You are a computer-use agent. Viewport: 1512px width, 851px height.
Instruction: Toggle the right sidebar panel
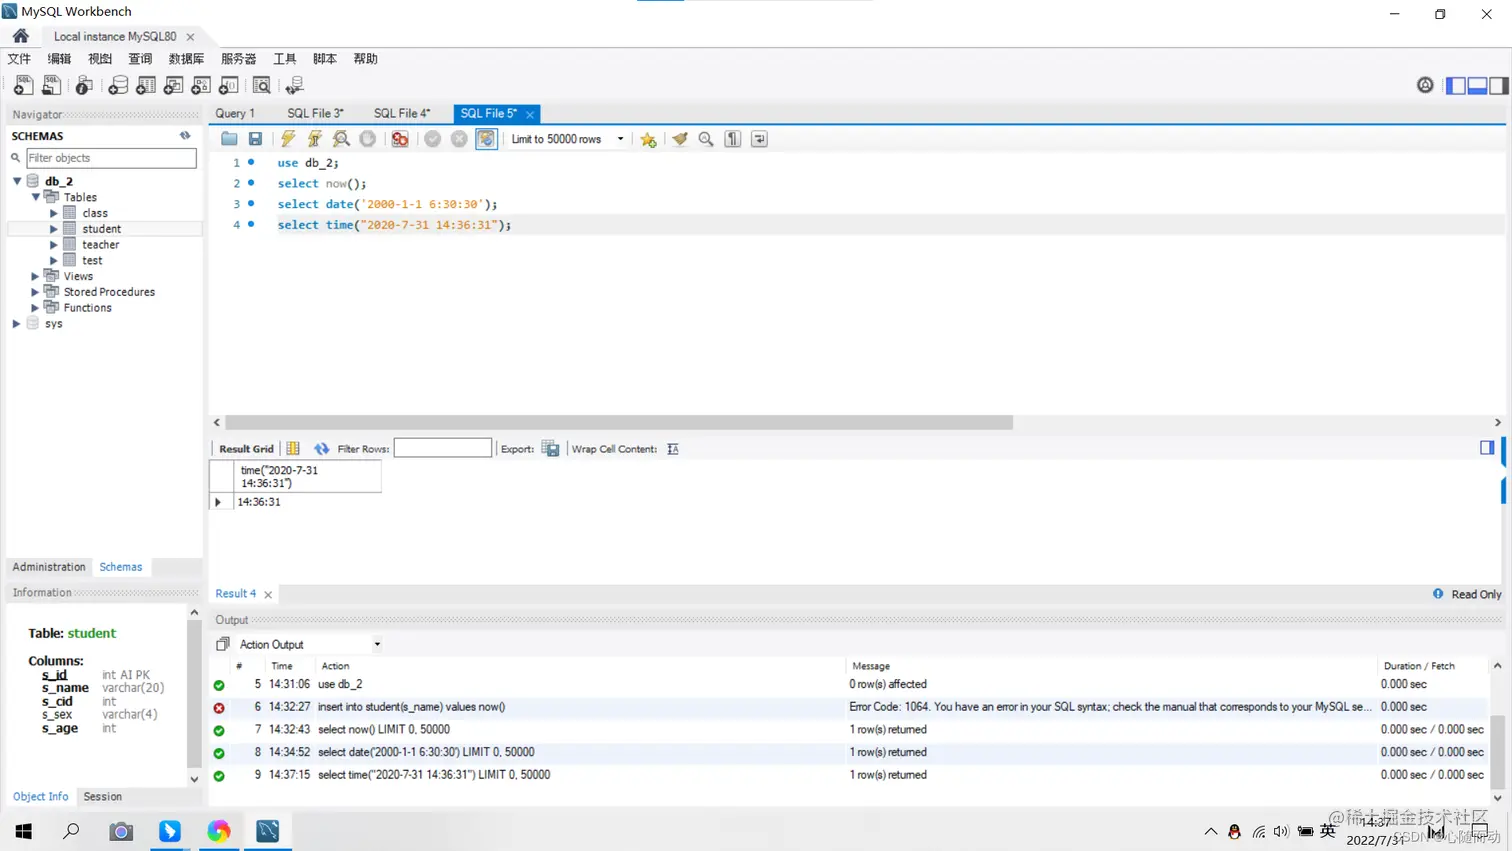click(1498, 86)
